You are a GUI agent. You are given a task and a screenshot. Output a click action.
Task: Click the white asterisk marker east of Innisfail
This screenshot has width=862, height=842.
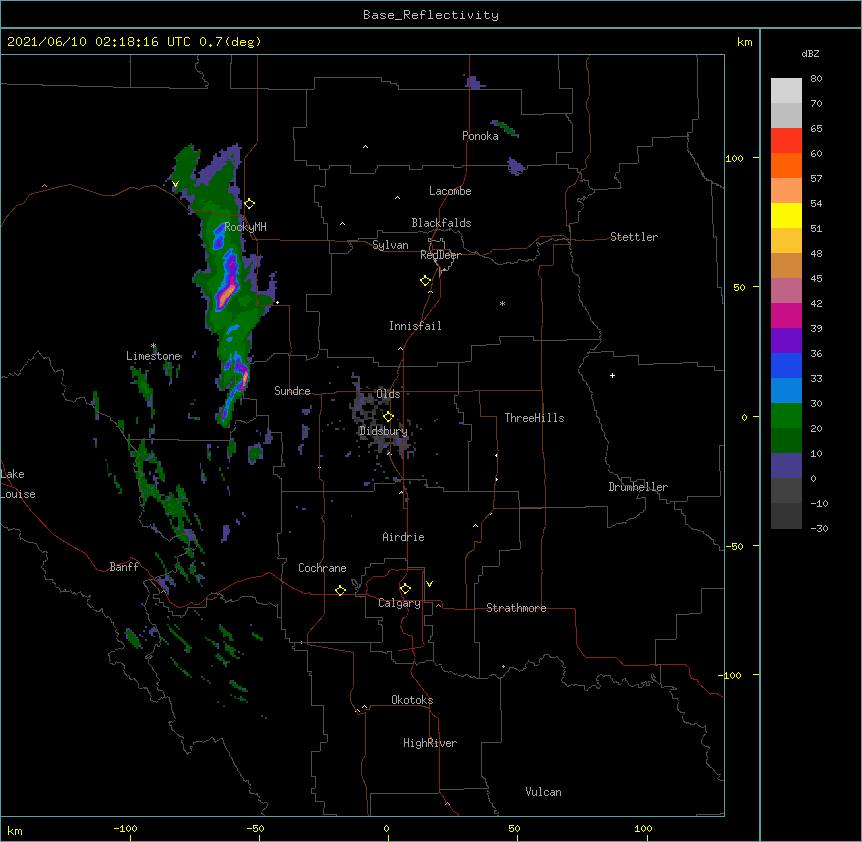502,304
